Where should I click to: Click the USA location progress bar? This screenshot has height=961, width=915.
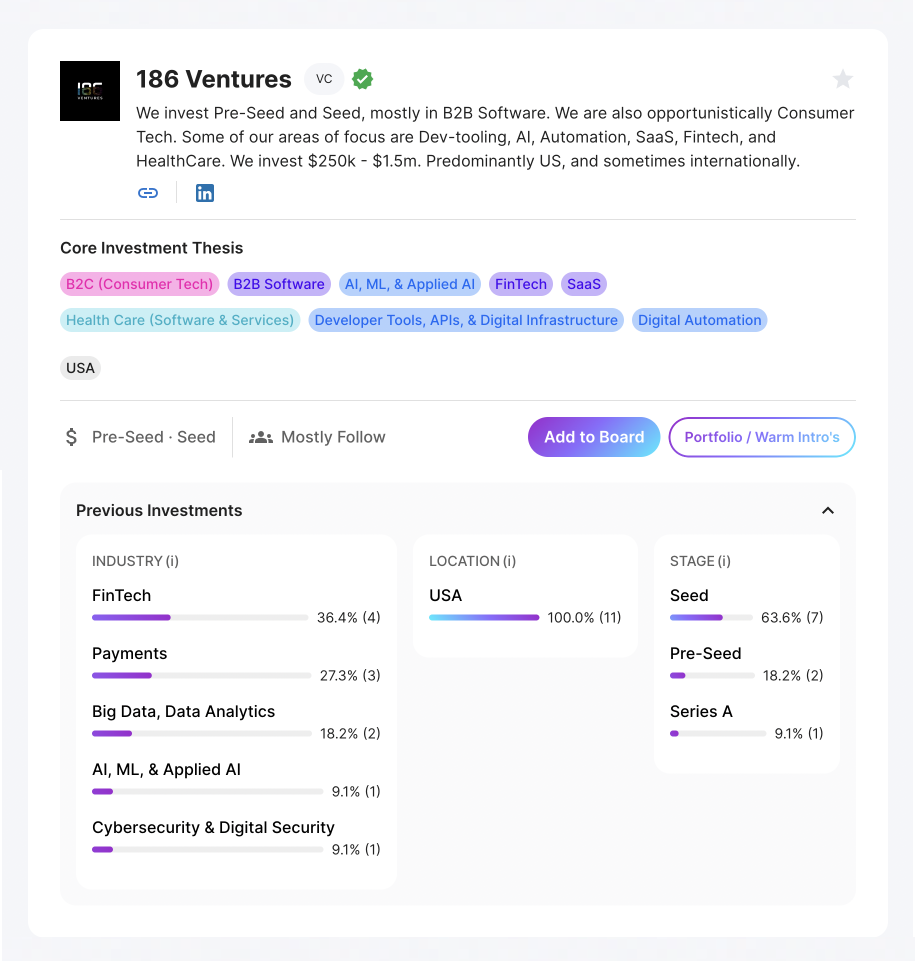point(484,618)
